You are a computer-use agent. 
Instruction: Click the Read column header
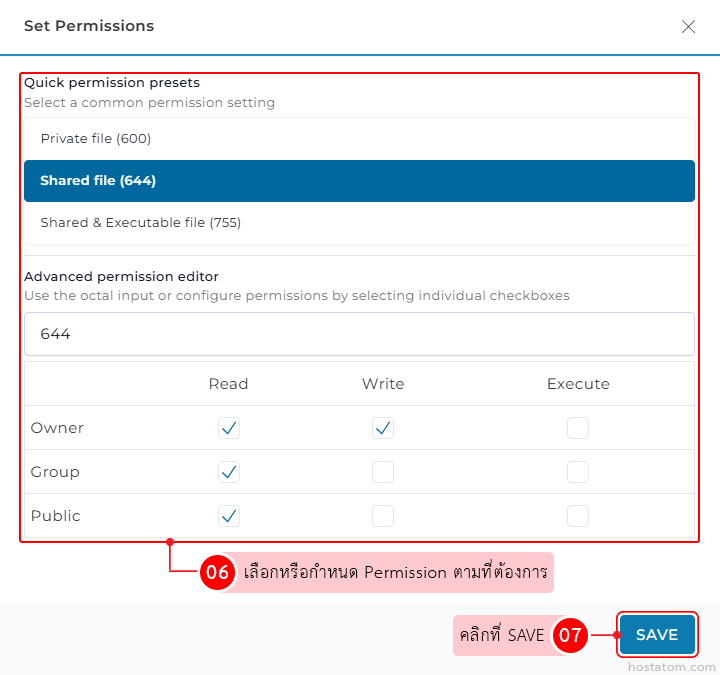click(229, 384)
